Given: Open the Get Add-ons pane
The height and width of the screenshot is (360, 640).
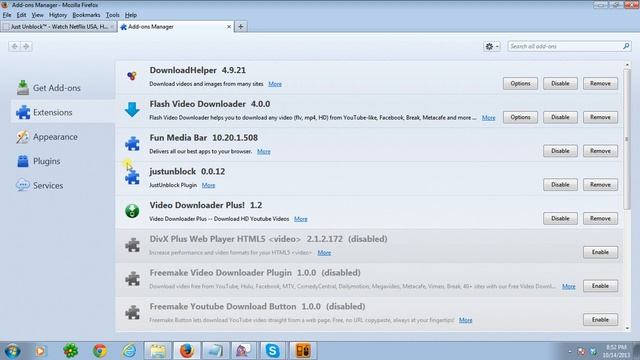Looking at the screenshot, I should point(62,88).
